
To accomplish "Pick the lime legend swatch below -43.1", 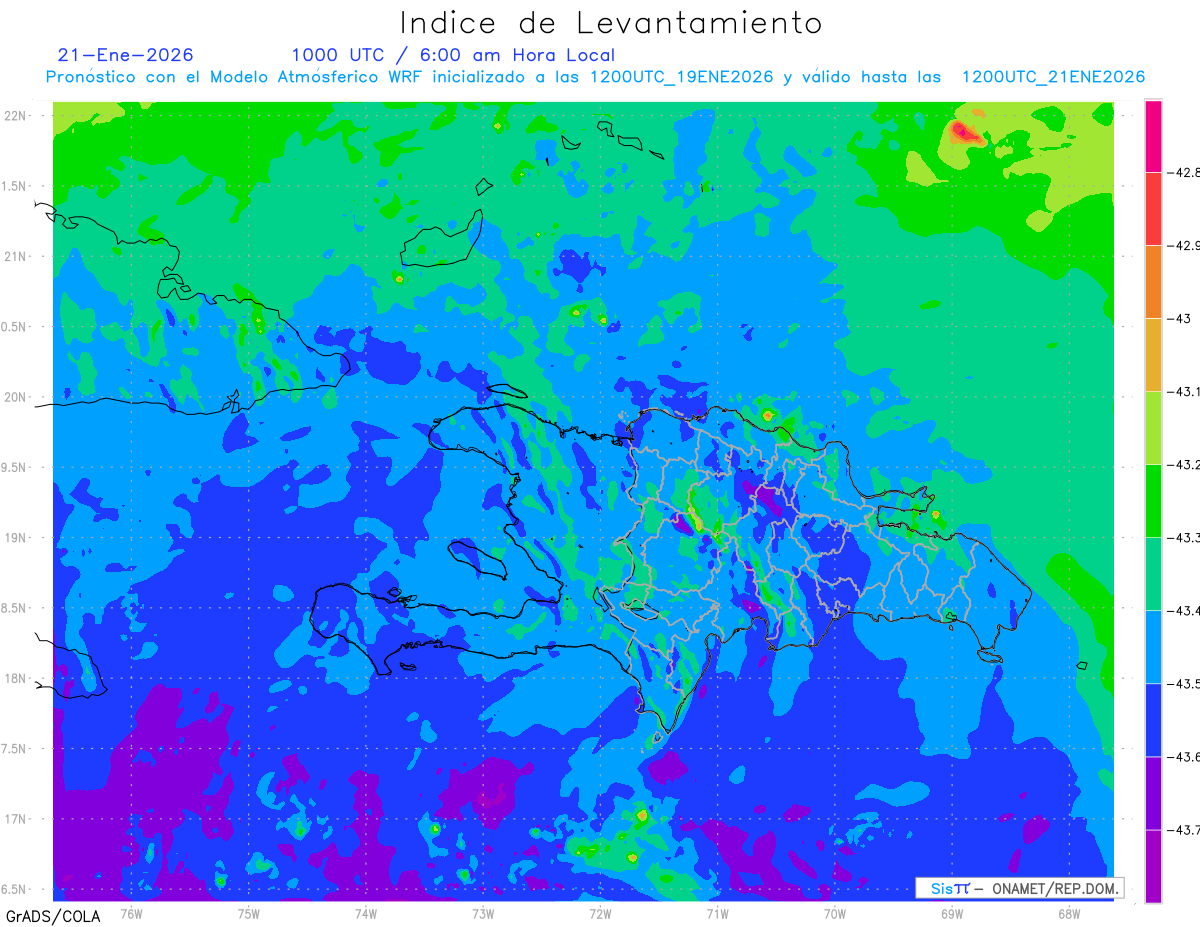I will coord(1153,427).
